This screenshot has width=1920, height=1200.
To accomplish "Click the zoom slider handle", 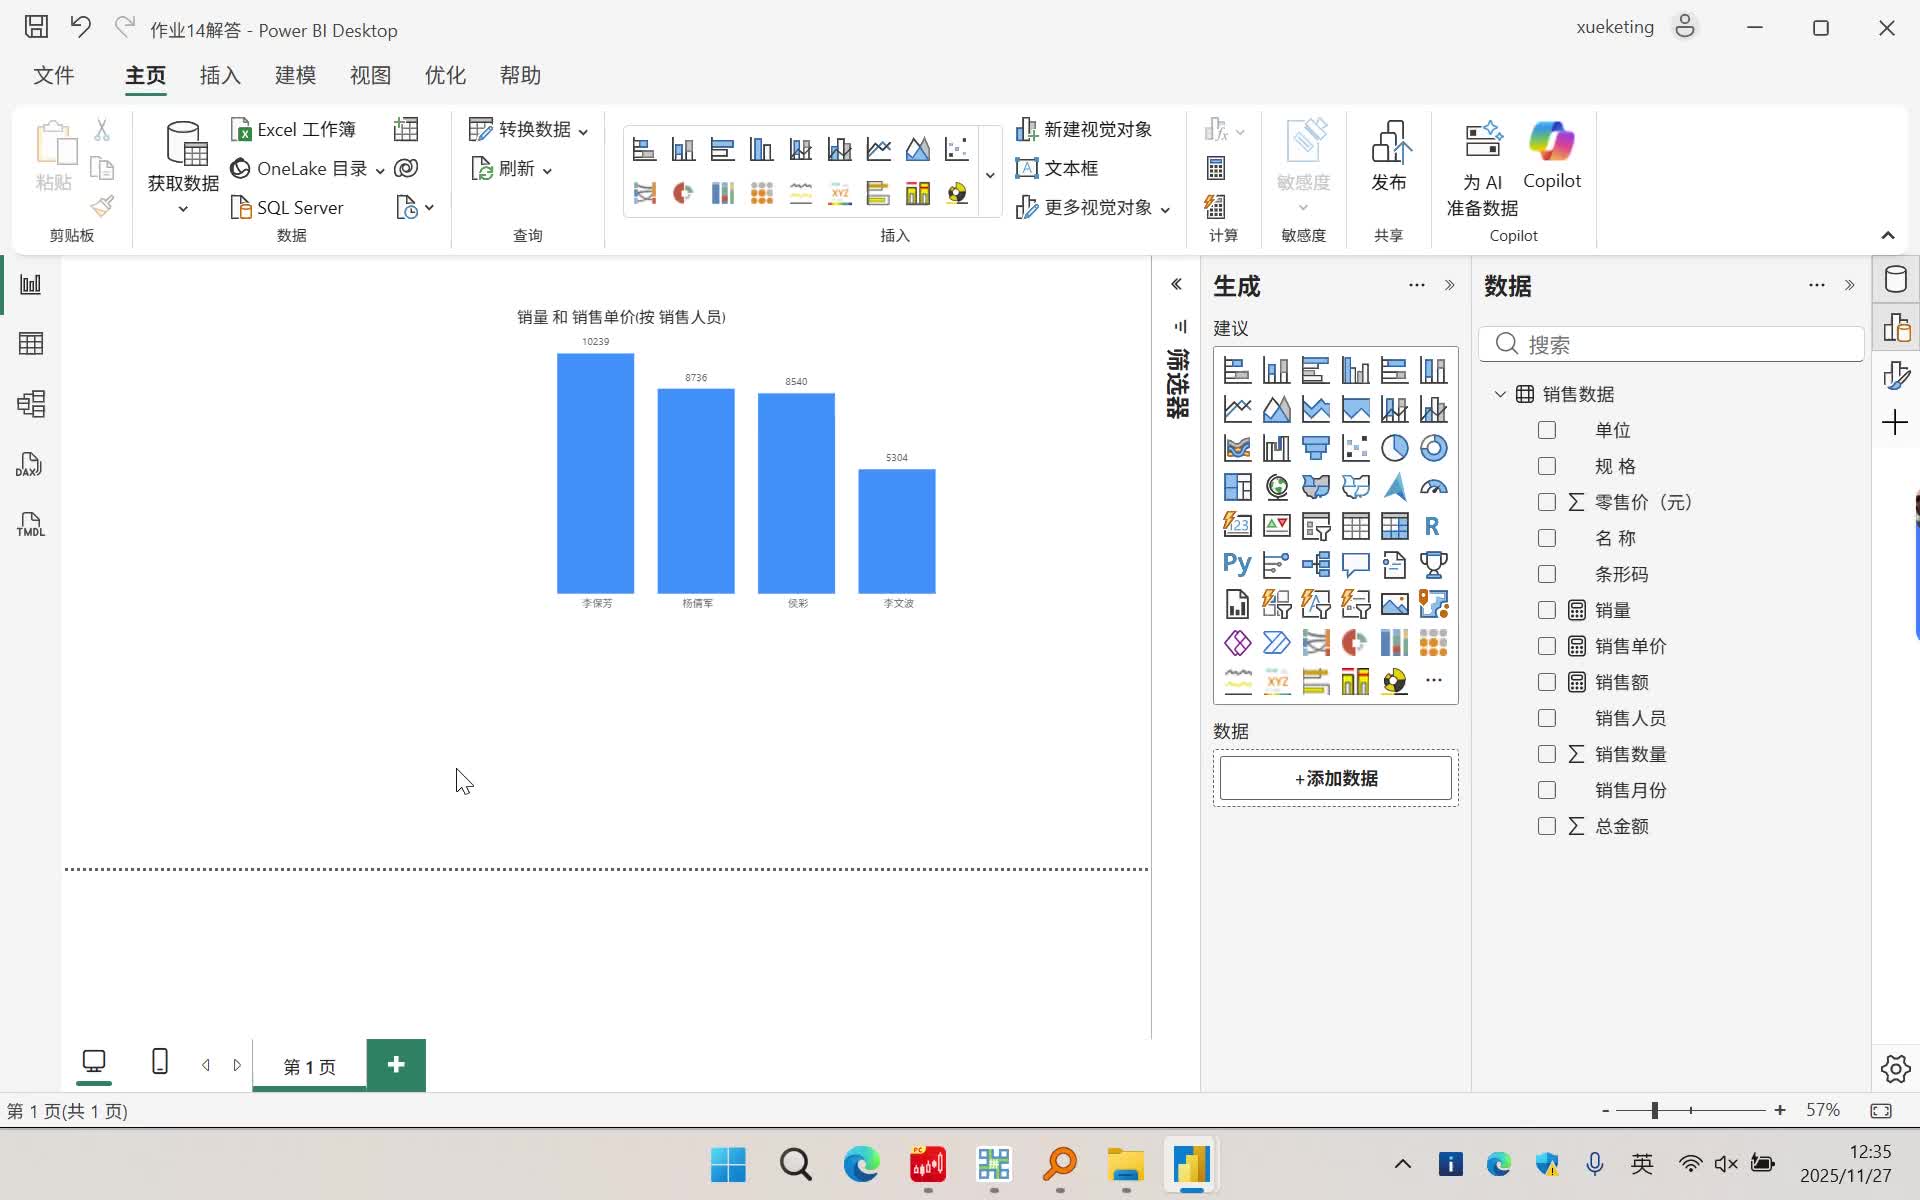I will [x=1655, y=1110].
